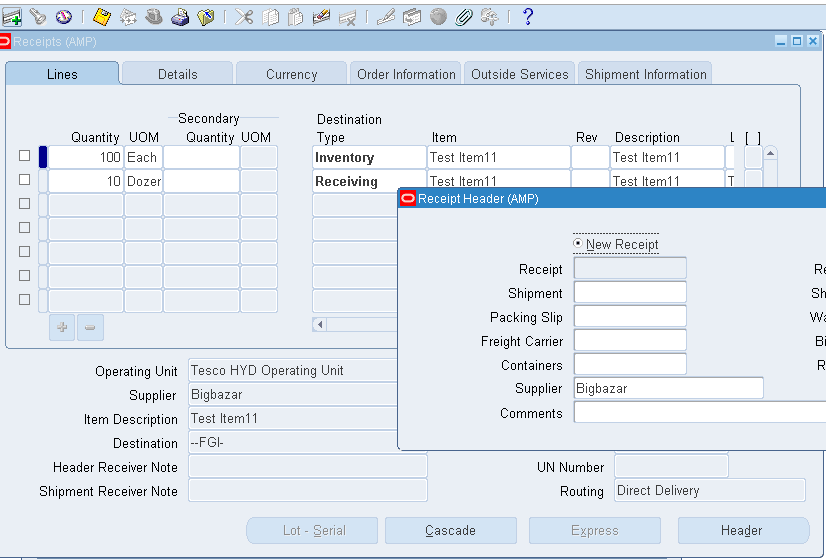Click the Header button
The width and height of the screenshot is (826, 560).
[x=743, y=530]
